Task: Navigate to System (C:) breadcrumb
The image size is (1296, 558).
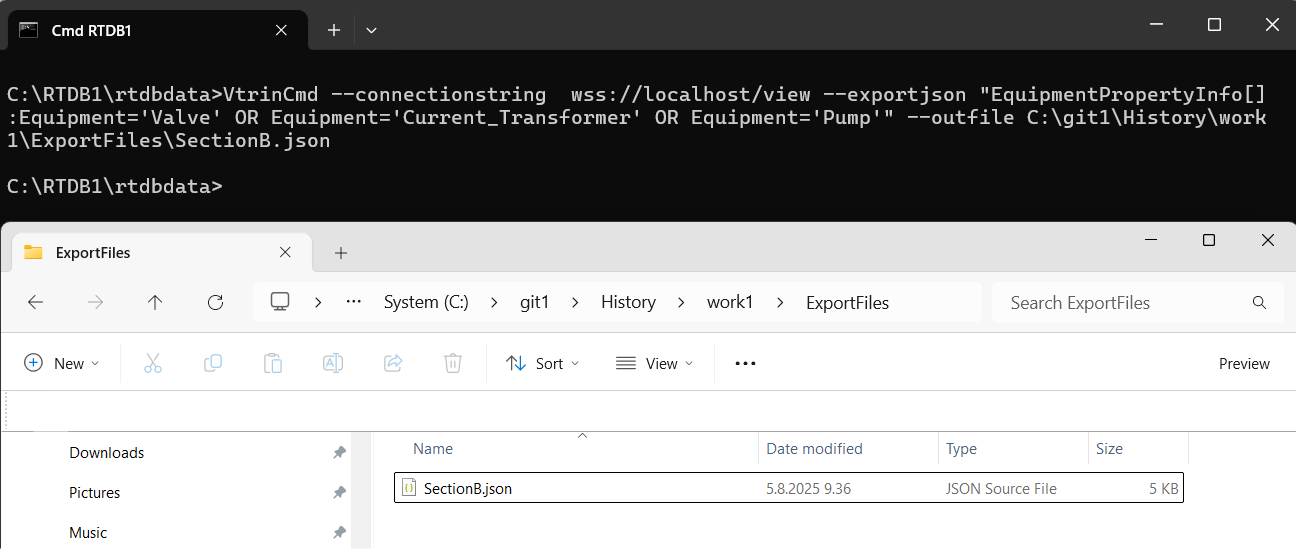Action: click(426, 302)
